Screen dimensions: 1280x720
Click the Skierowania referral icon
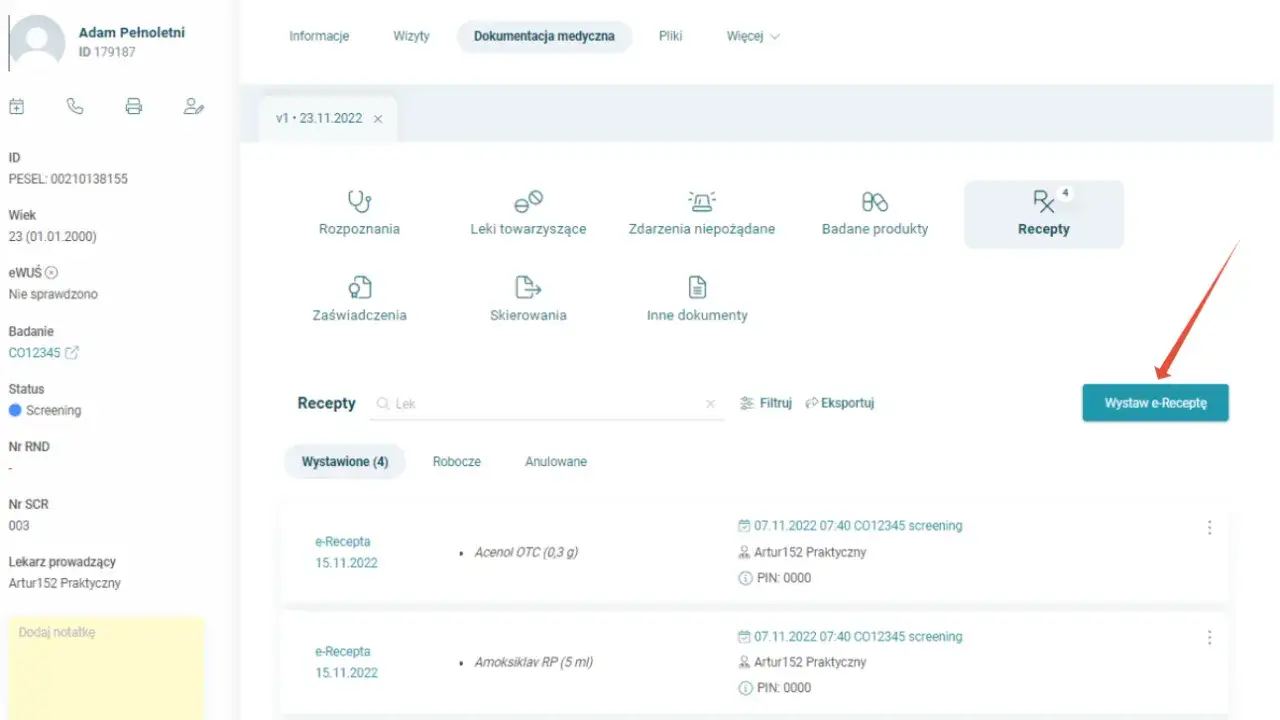point(528,288)
